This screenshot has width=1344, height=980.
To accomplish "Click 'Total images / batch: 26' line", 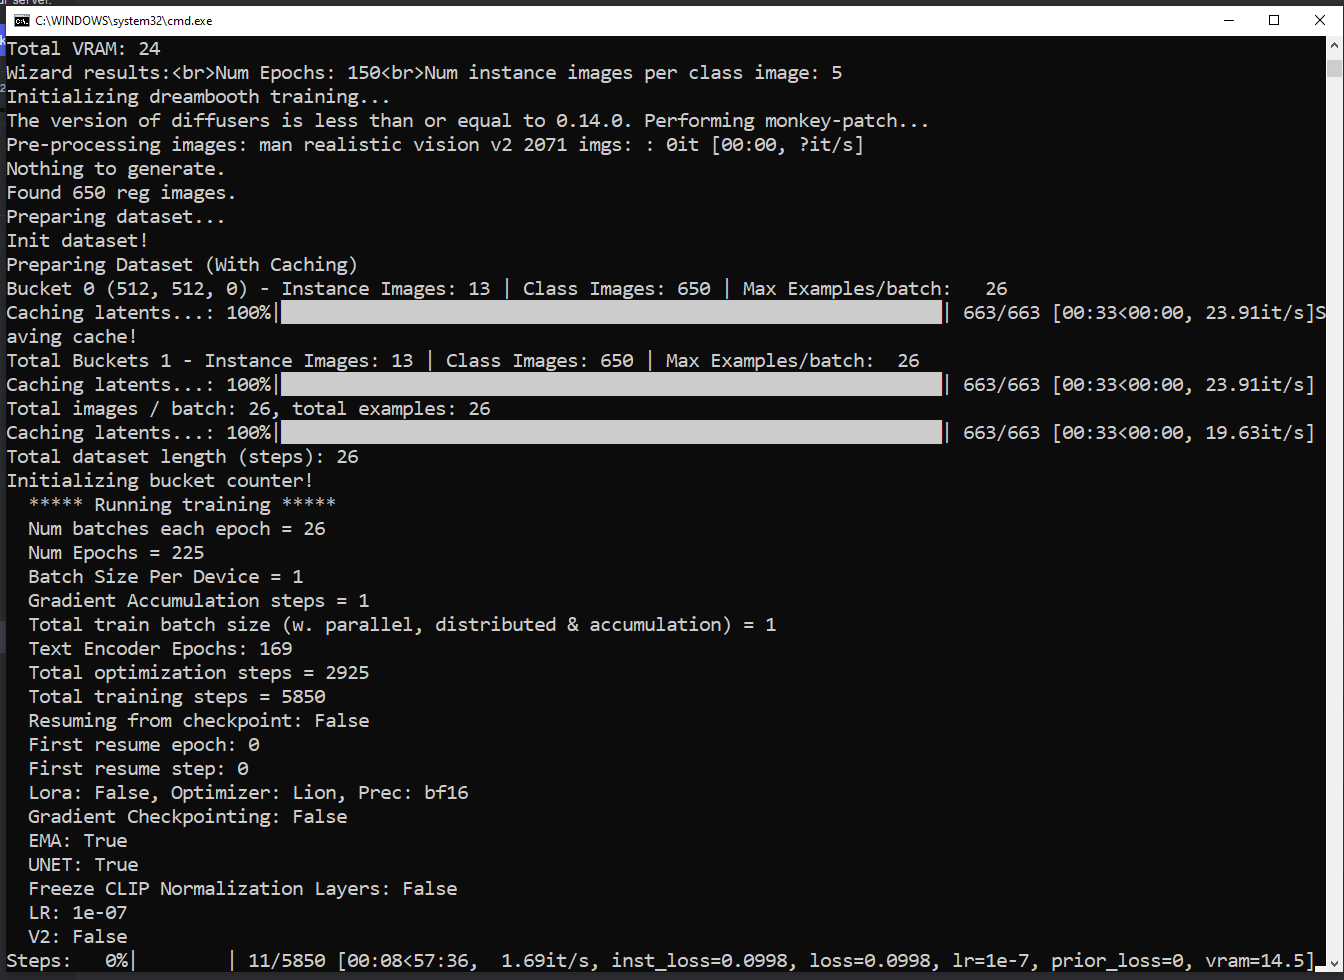I will [x=248, y=409].
